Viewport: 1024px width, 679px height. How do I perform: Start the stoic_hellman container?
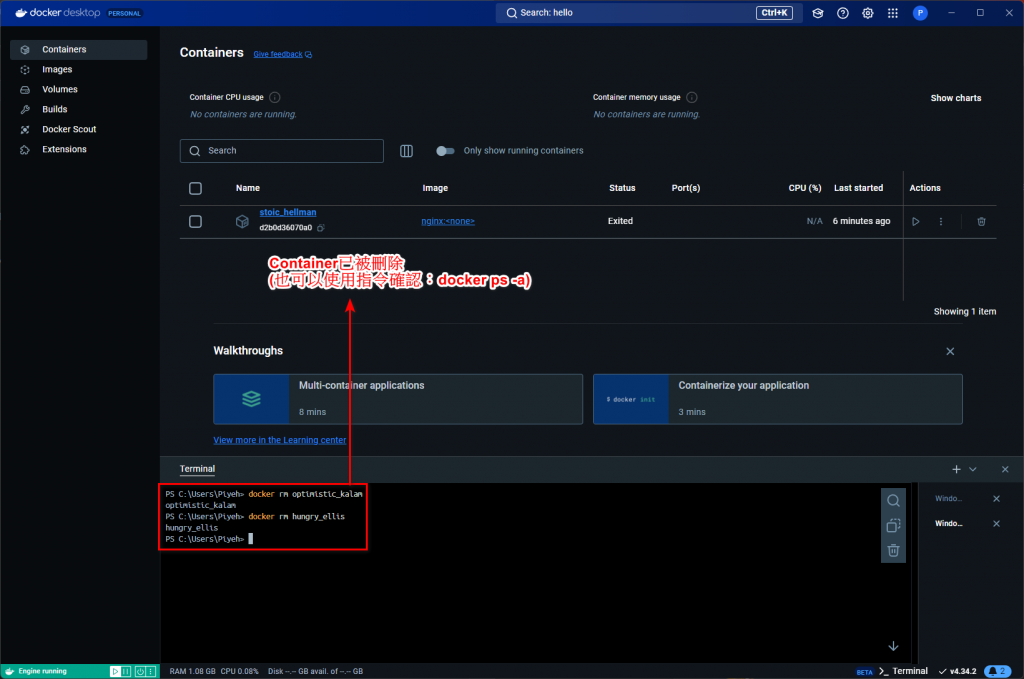coord(916,221)
